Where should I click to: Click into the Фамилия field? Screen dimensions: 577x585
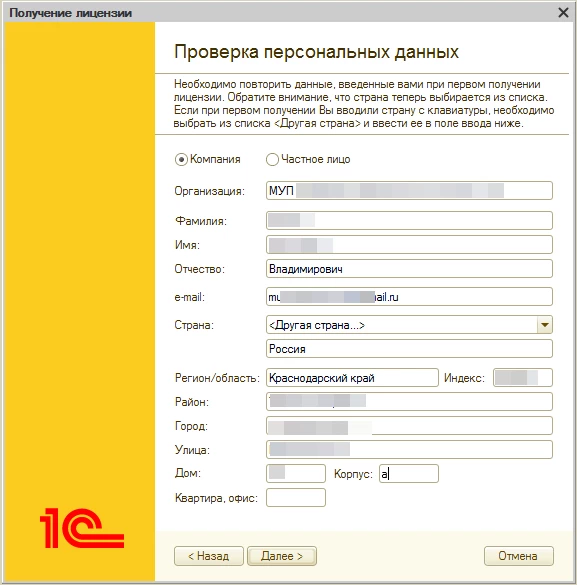point(409,220)
